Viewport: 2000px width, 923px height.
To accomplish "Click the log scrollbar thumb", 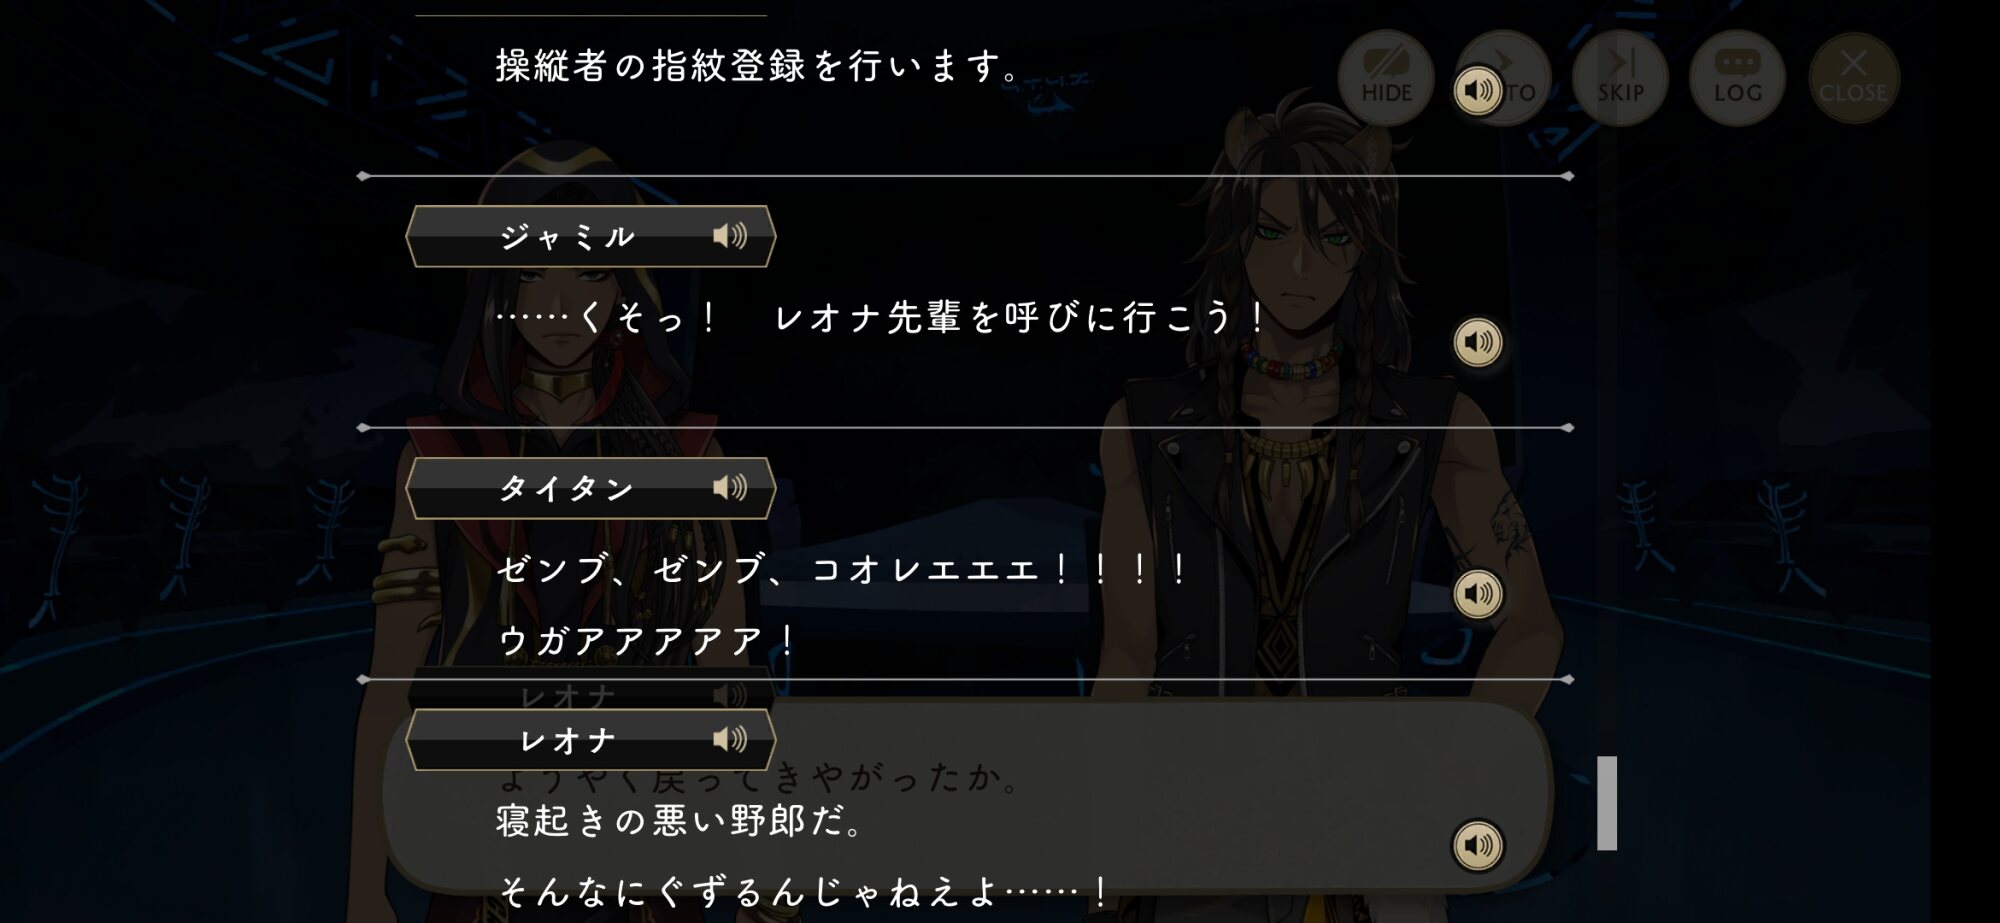I will [1607, 803].
